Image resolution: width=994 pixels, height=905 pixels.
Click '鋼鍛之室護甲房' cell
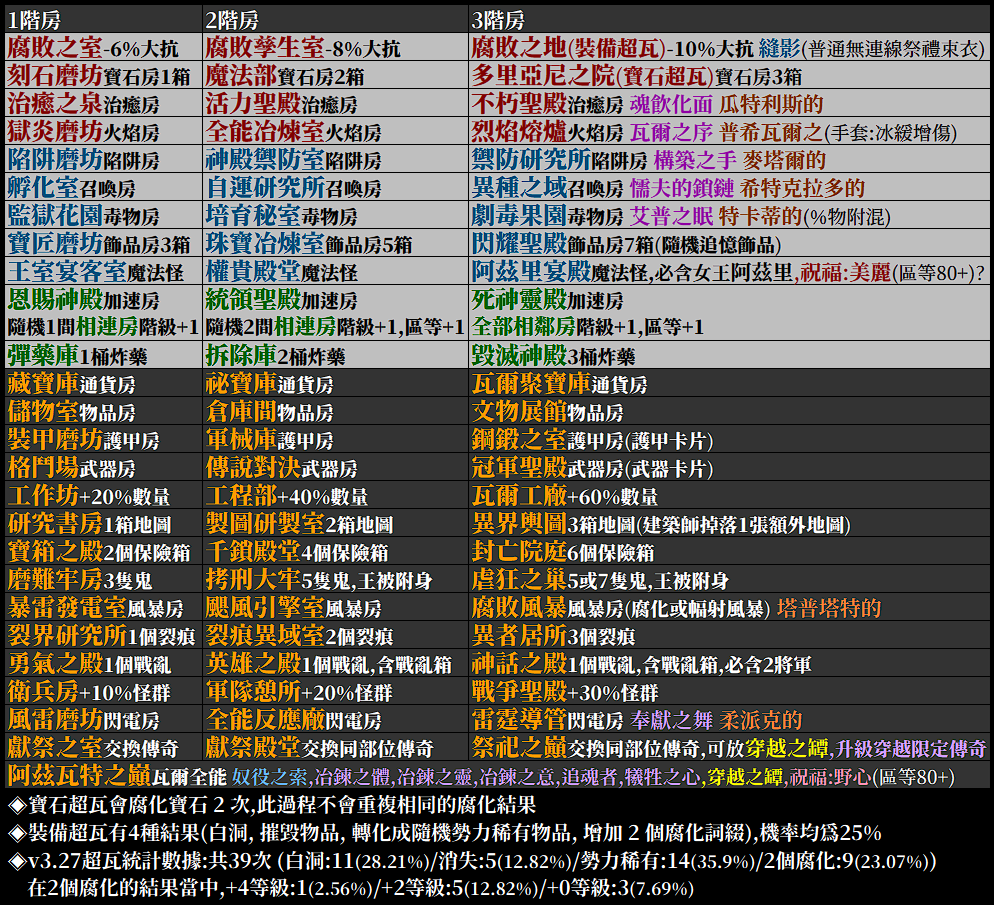[729, 439]
